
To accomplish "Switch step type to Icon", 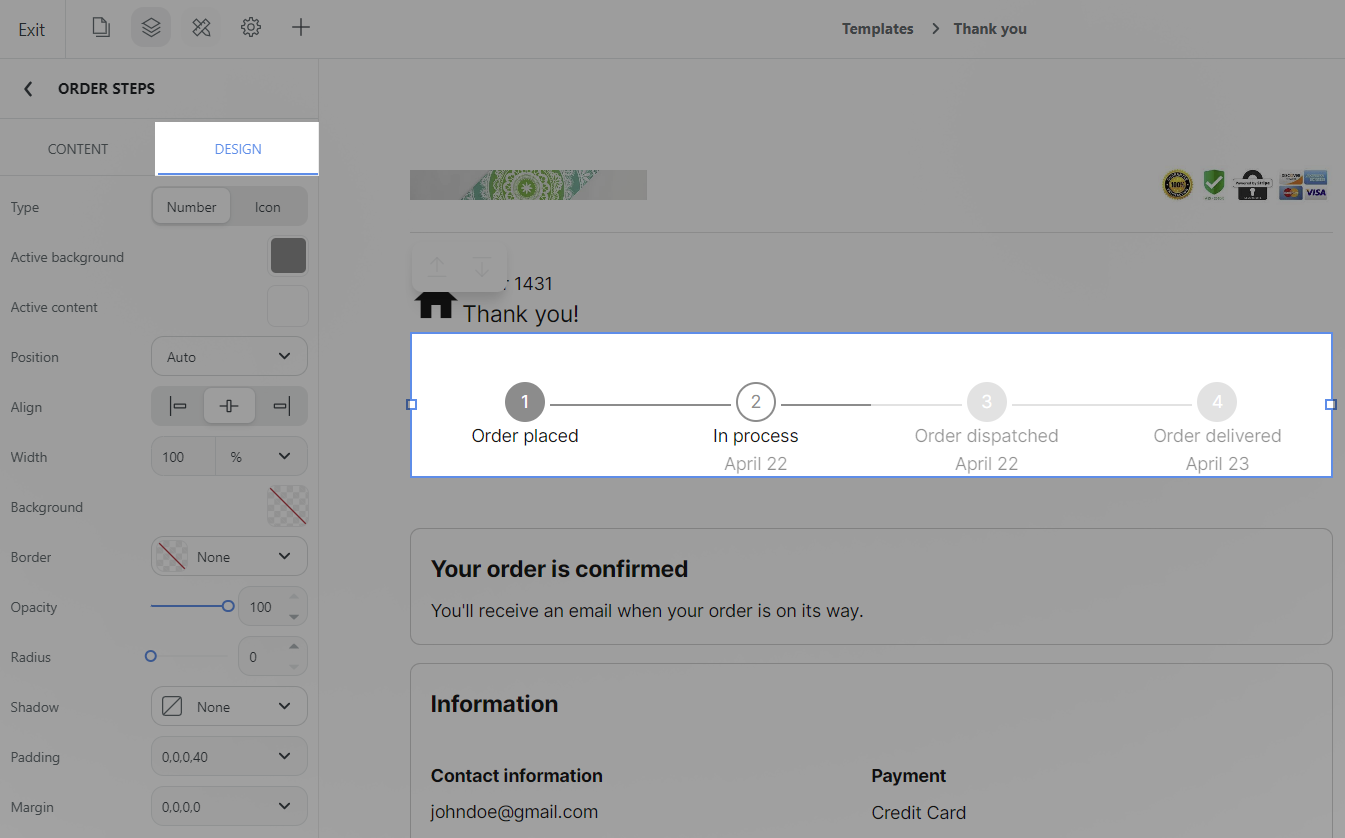I will [267, 207].
